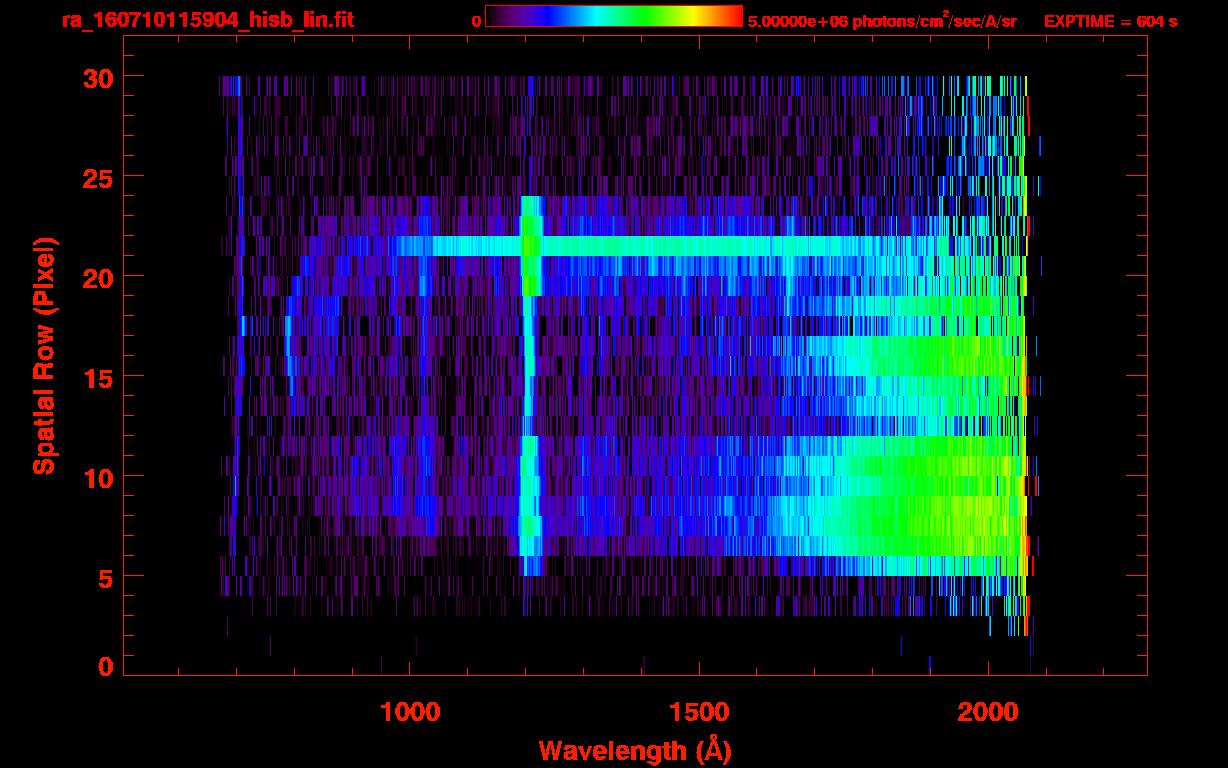Click the x-axis tick label 2000

coord(989,712)
